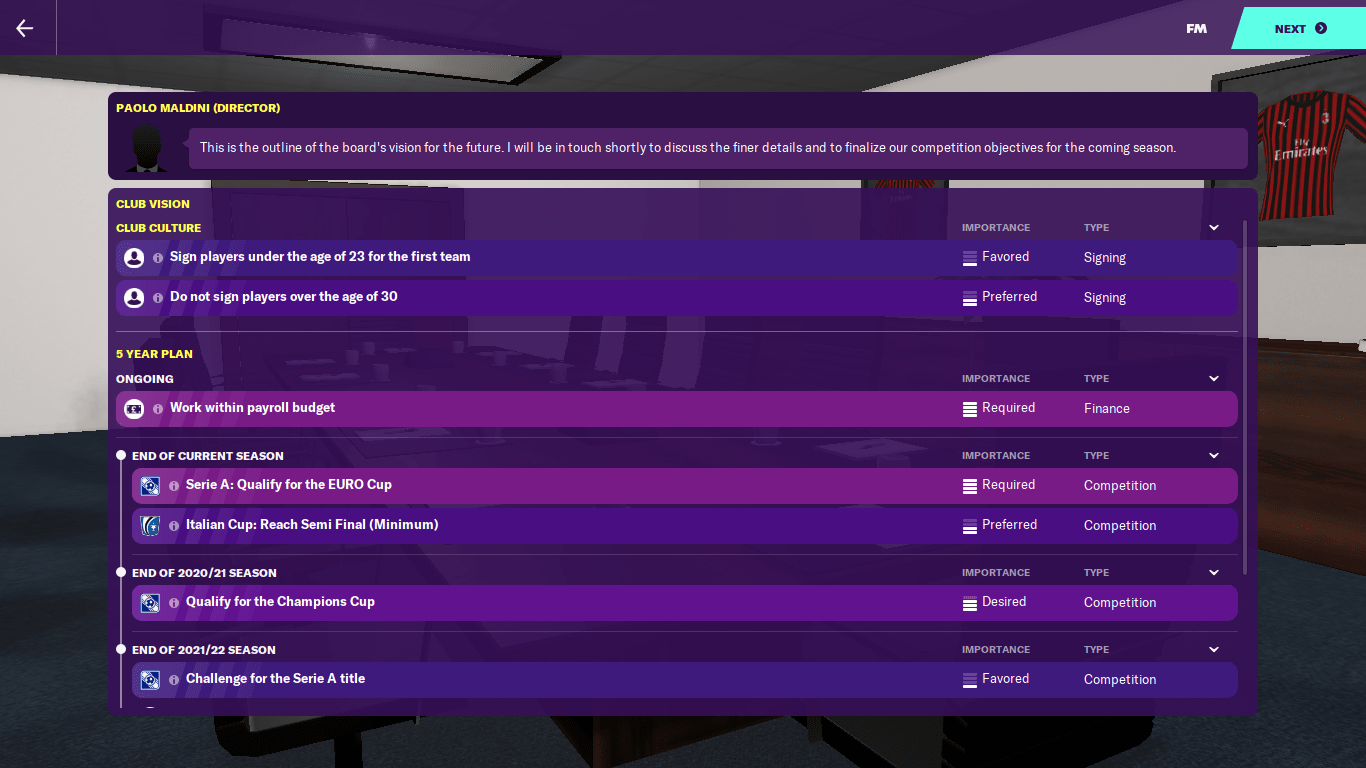
Task: Click the vision panel vertical scrollbar
Action: click(x=1245, y=397)
